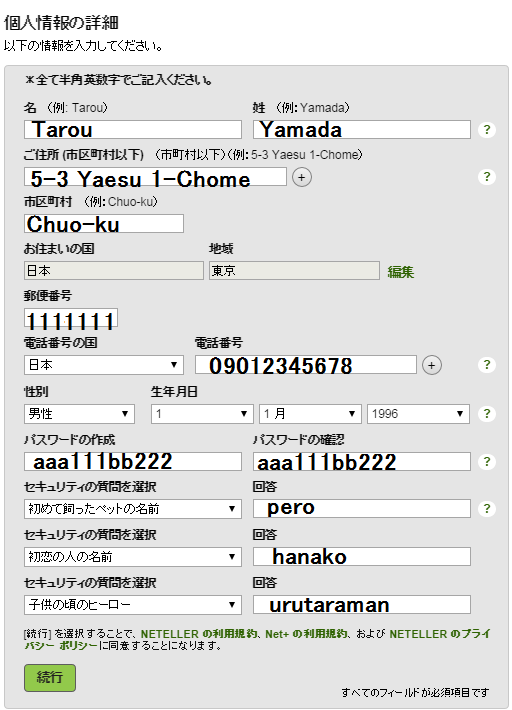Image resolution: width=512 pixels, height=710 pixels.
Task: Open the security question dropdown showing 子供の頃のヒーロー
Action: coord(133,604)
